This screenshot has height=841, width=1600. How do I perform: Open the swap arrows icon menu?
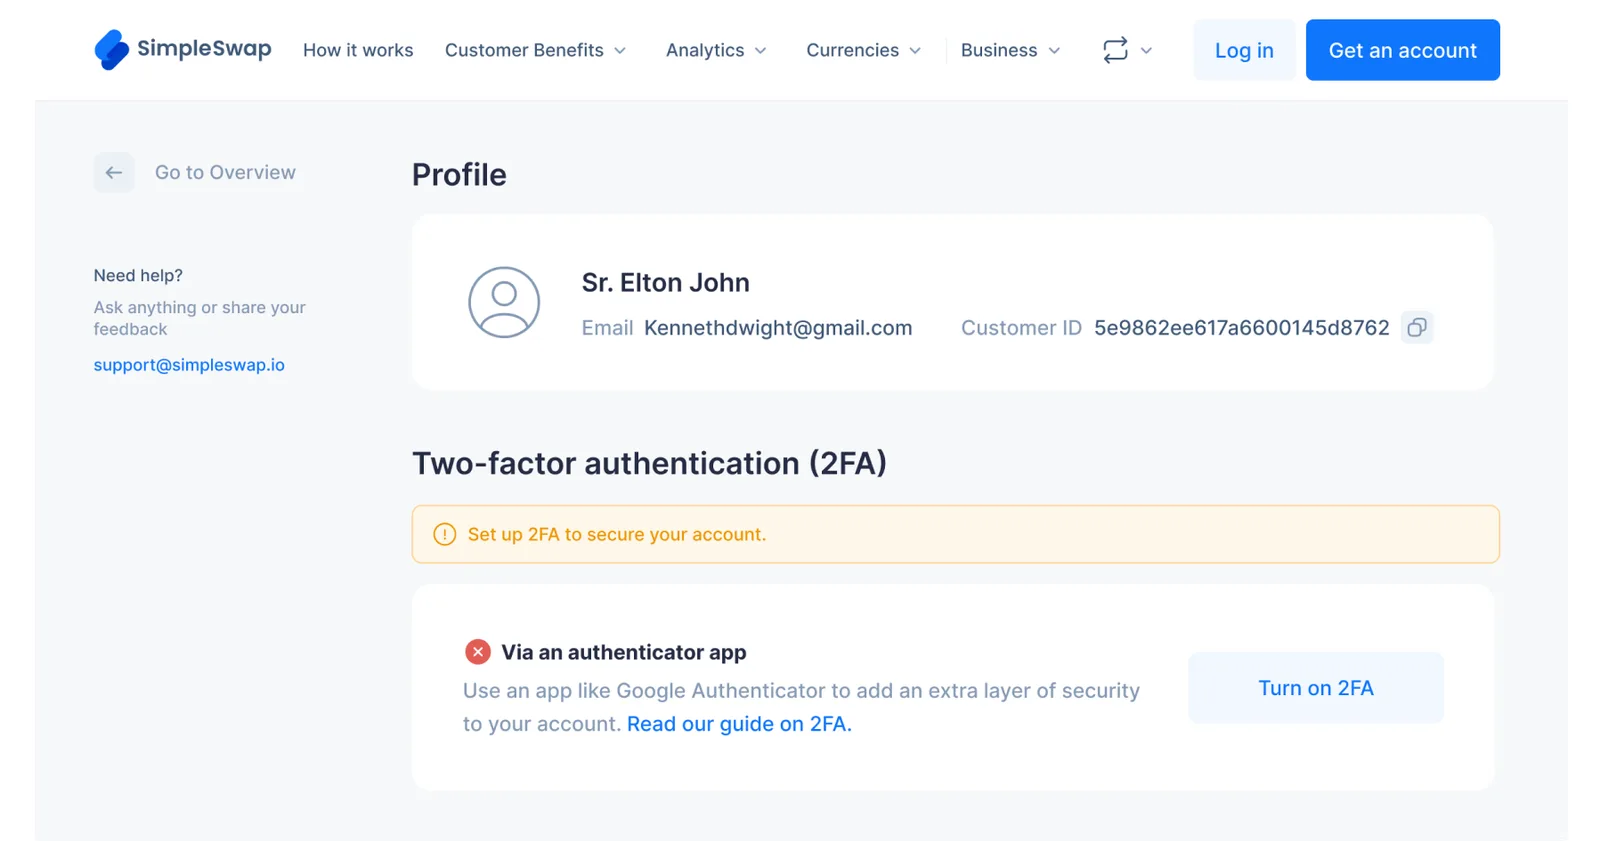point(1115,50)
